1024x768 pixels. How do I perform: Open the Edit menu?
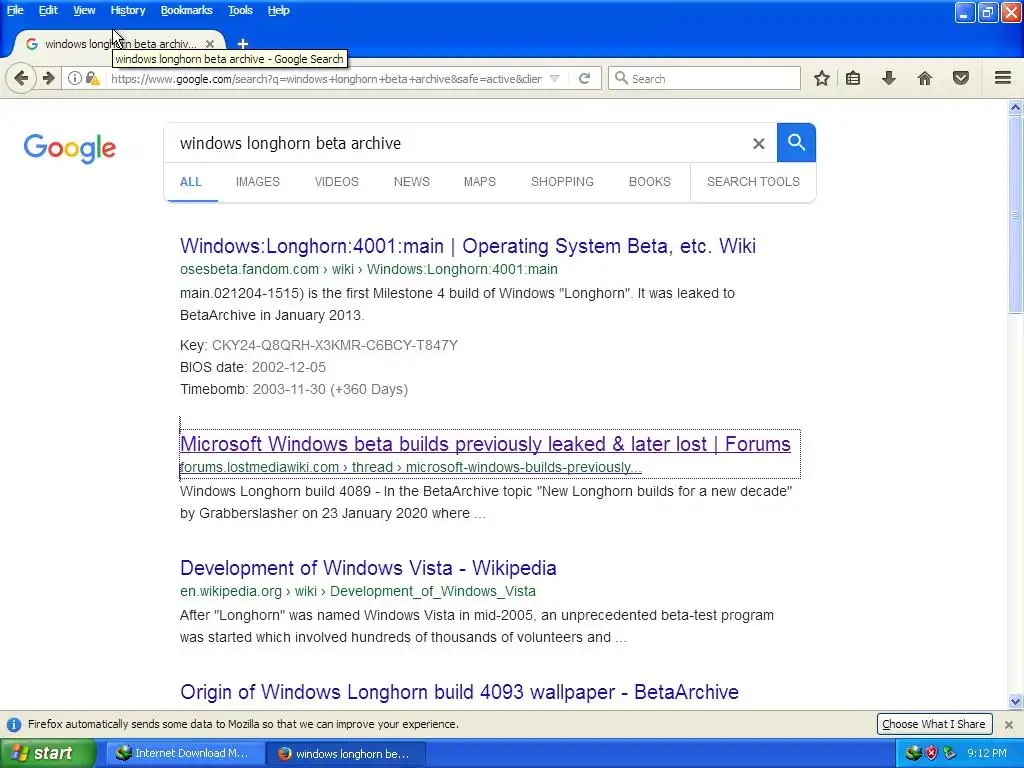pos(48,10)
